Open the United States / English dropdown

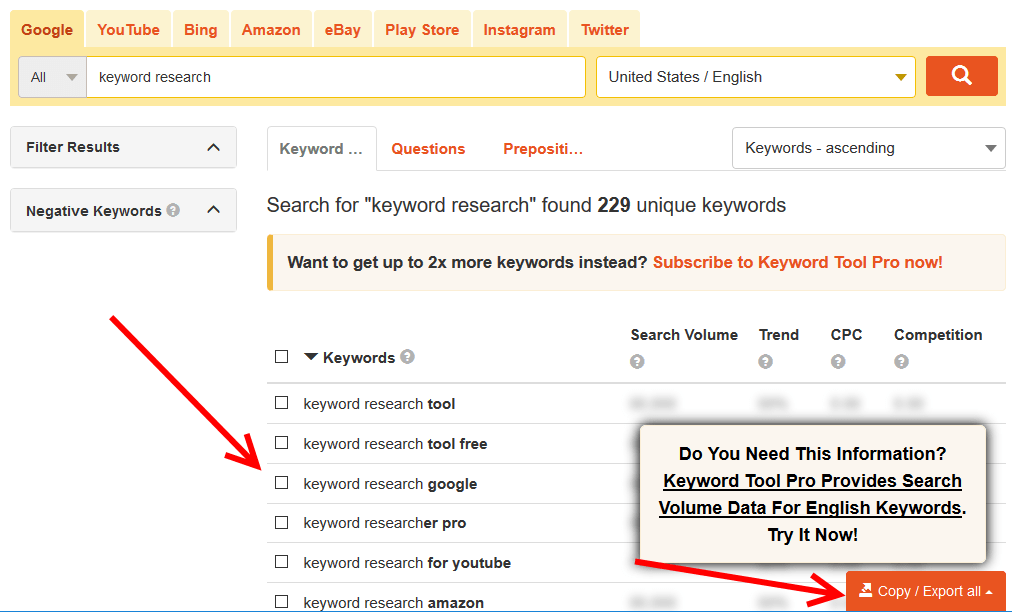pyautogui.click(x=756, y=77)
